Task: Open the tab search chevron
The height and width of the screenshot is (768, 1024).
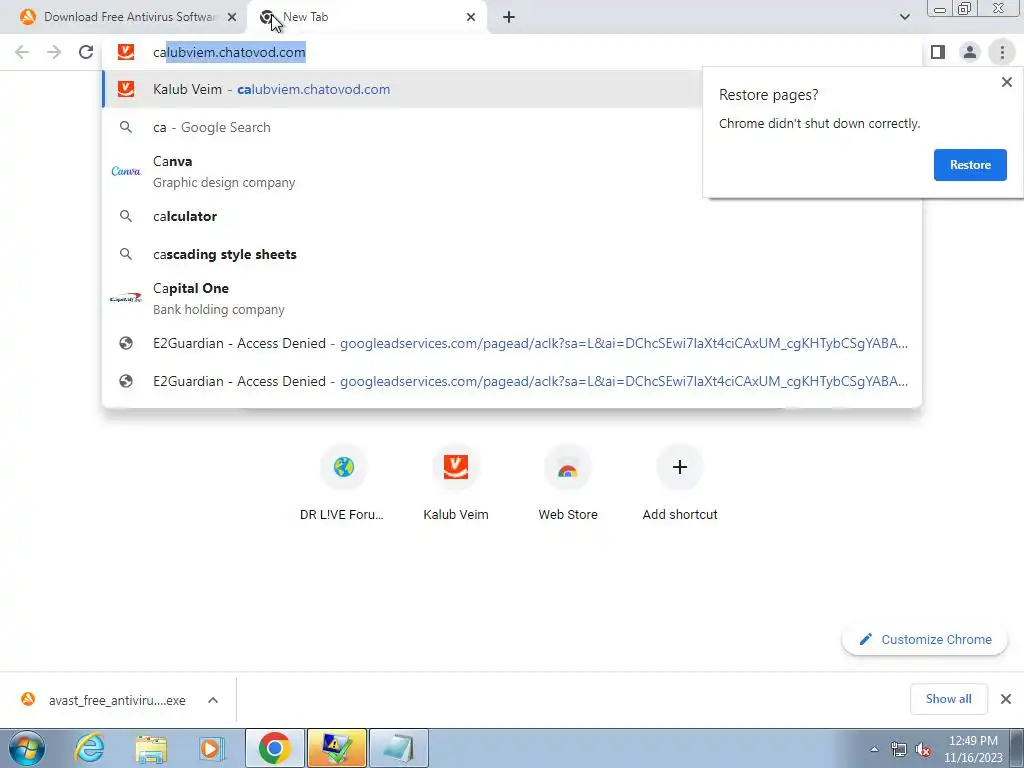Action: [904, 17]
